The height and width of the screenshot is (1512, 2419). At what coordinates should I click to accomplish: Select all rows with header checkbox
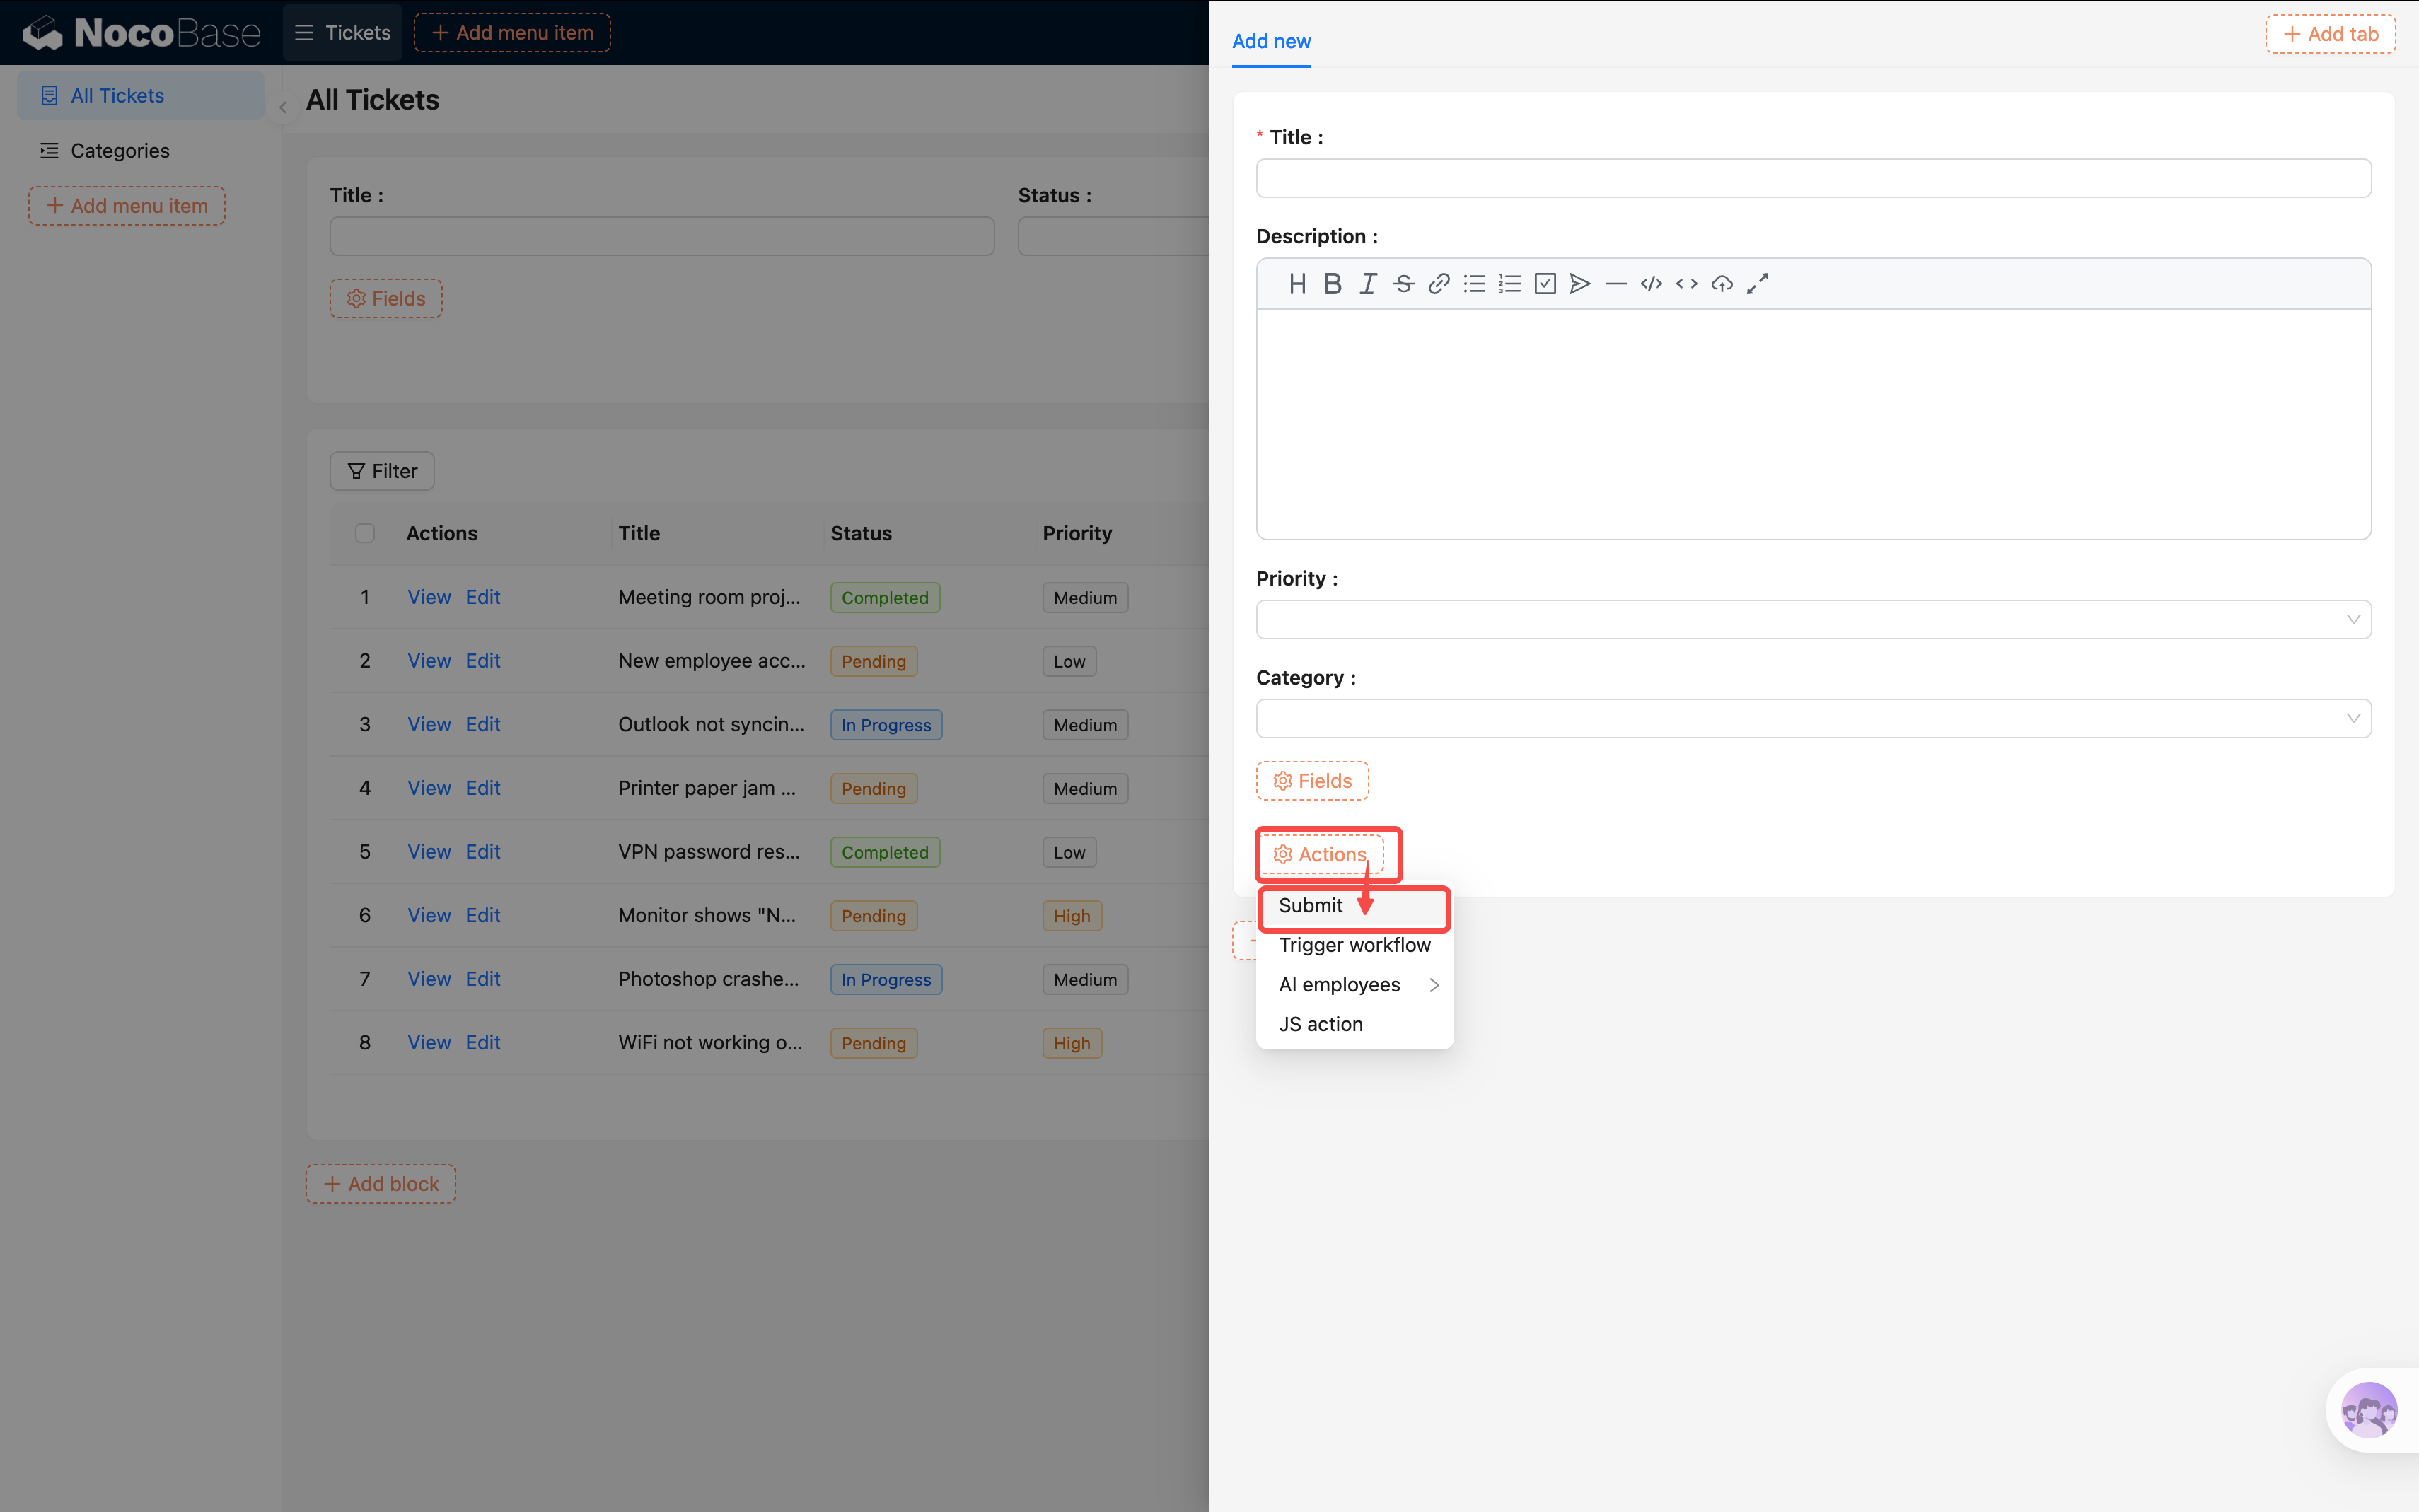(365, 533)
